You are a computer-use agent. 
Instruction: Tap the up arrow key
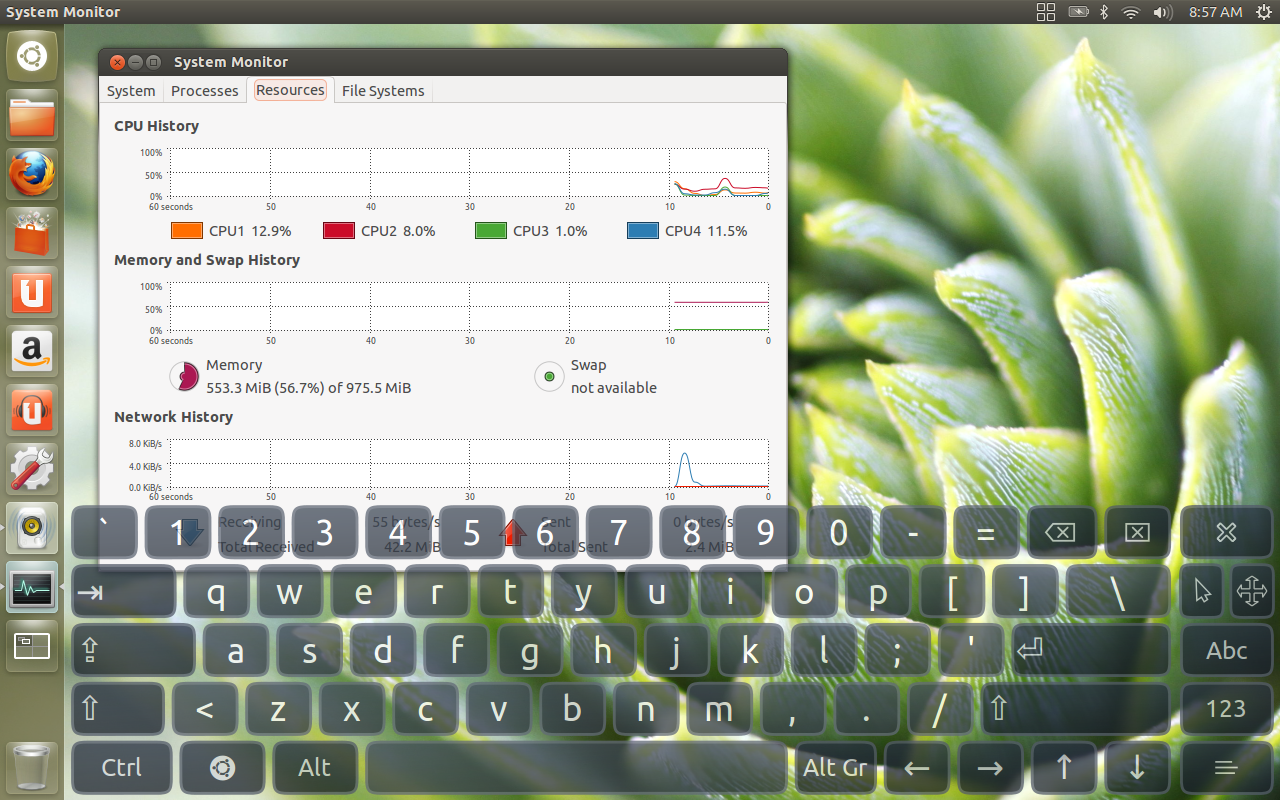tap(1064, 768)
